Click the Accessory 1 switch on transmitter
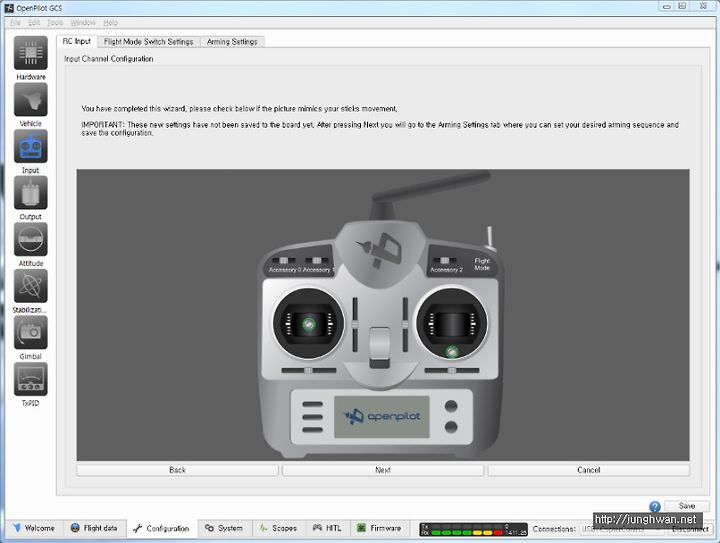The width and height of the screenshot is (720, 543). [316, 260]
